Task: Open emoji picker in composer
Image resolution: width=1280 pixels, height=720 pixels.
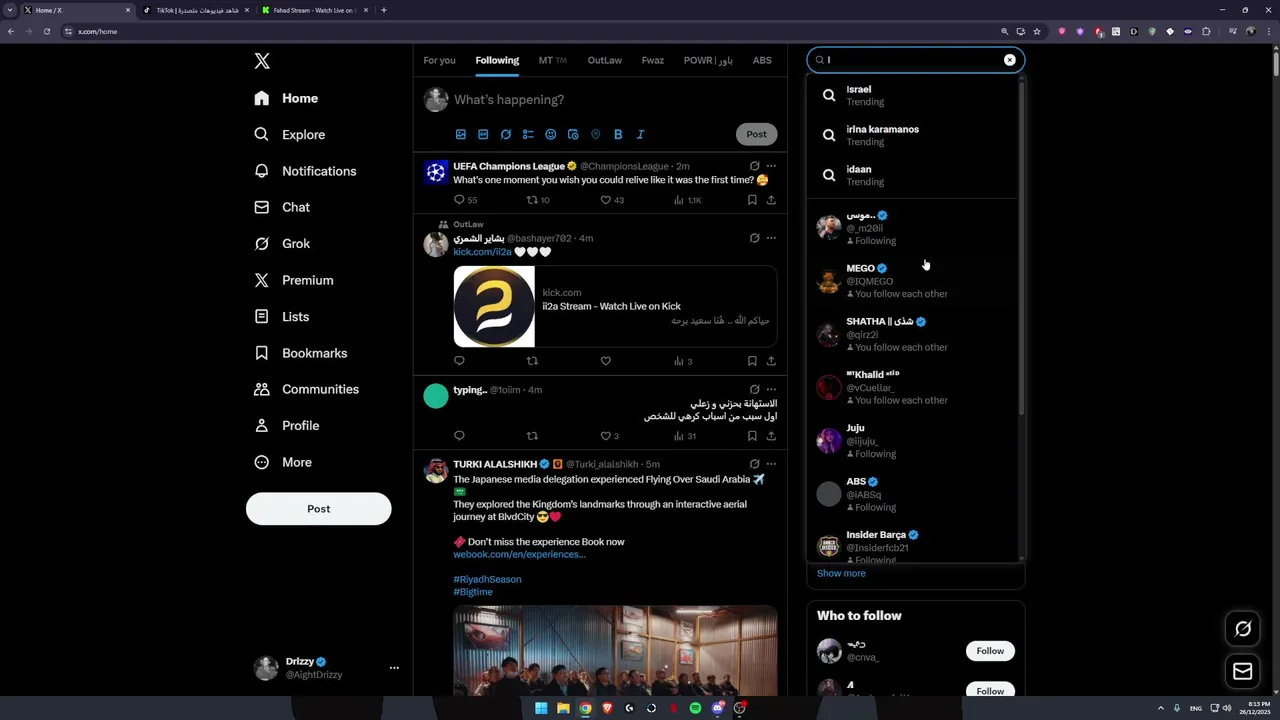Action: pos(551,134)
